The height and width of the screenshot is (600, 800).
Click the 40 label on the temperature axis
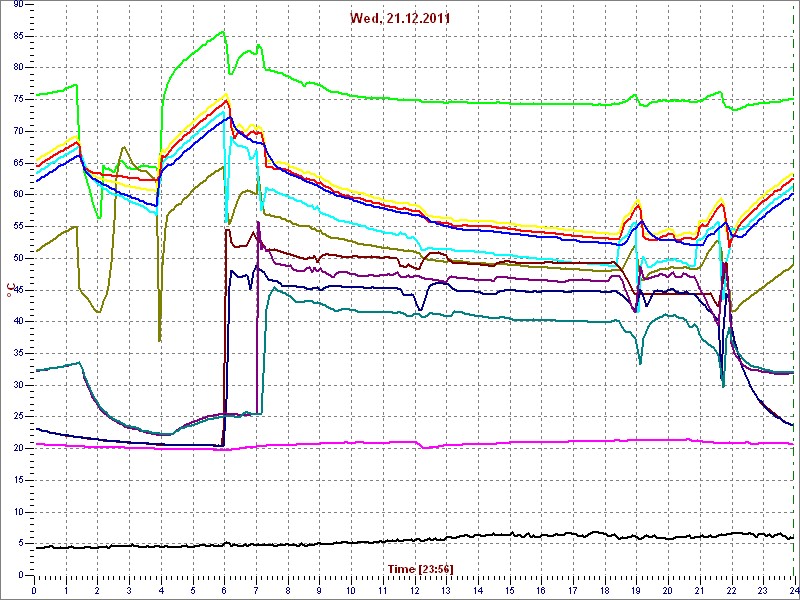pos(17,322)
